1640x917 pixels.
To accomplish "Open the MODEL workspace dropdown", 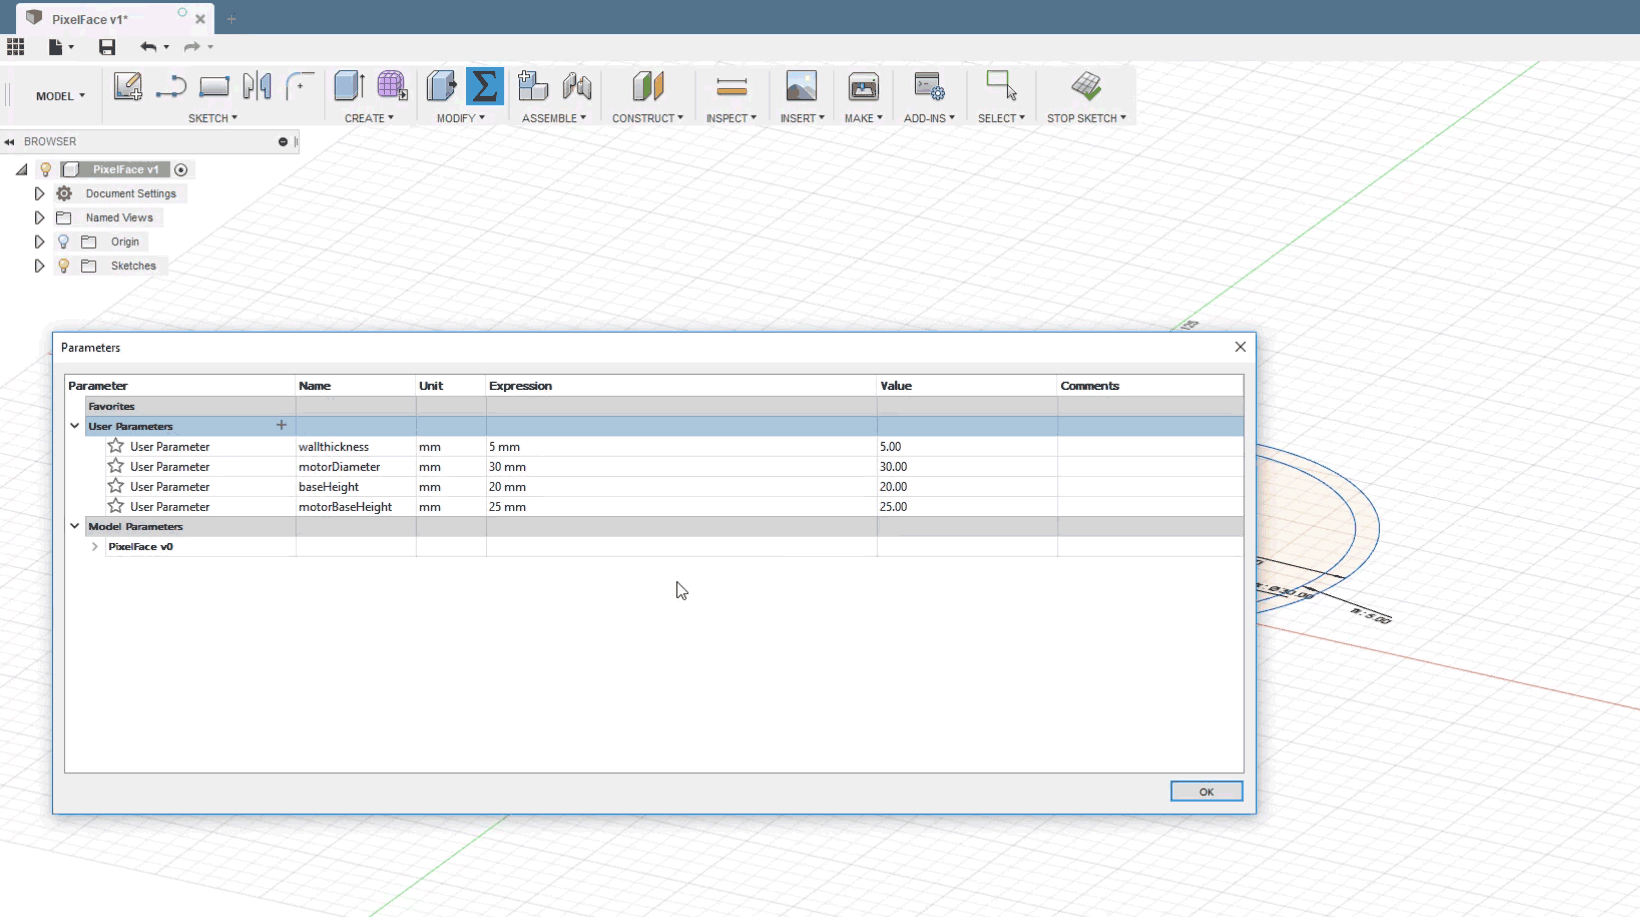I will coord(60,96).
